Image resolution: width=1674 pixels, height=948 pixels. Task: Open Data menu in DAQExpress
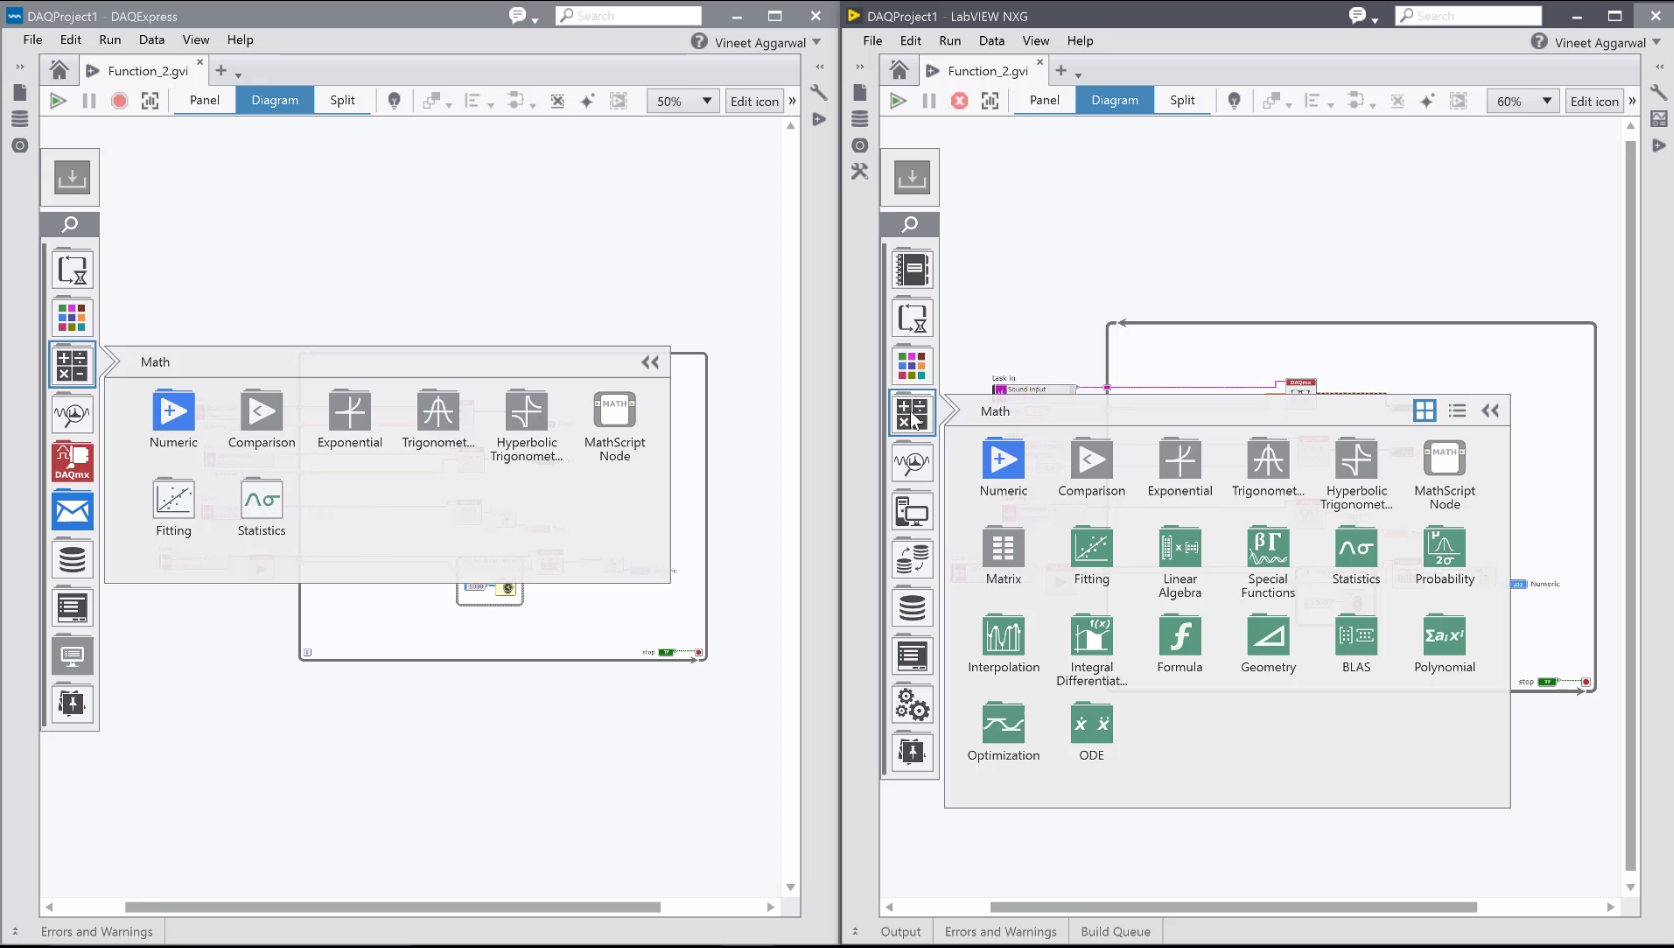152,40
